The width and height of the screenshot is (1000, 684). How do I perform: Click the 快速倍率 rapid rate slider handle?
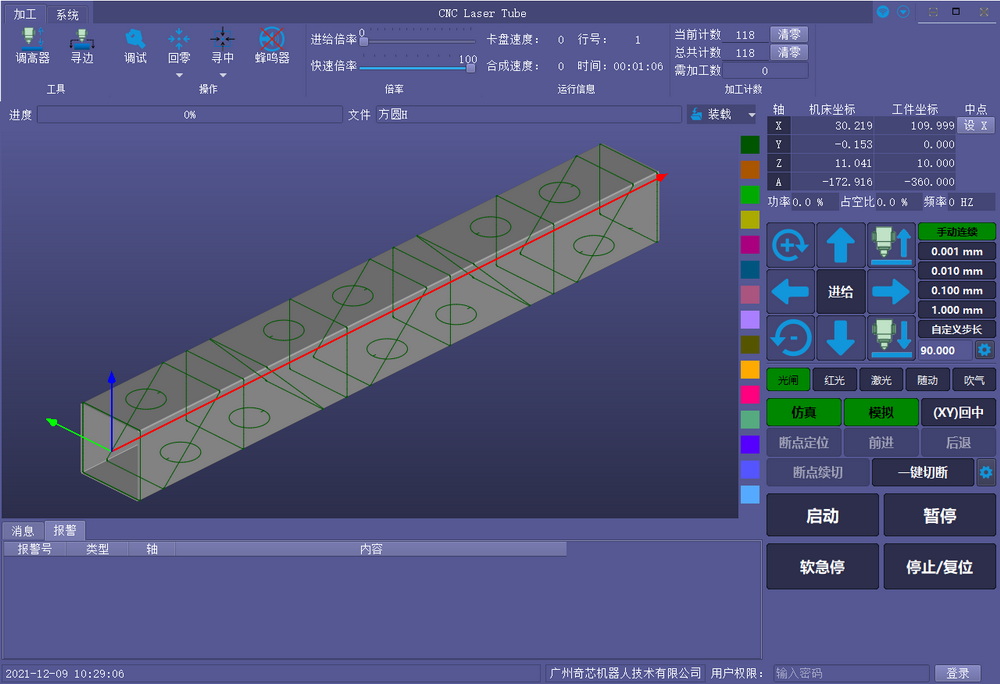(470, 67)
